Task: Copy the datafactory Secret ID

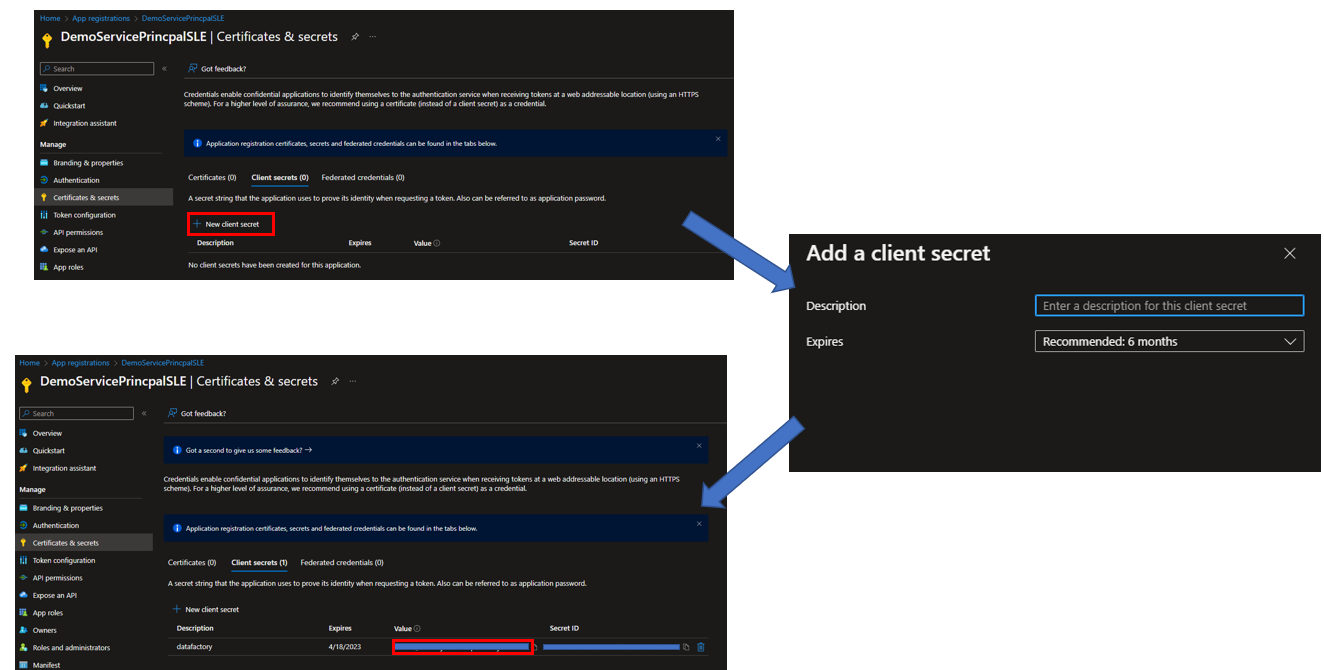Action: click(x=686, y=647)
